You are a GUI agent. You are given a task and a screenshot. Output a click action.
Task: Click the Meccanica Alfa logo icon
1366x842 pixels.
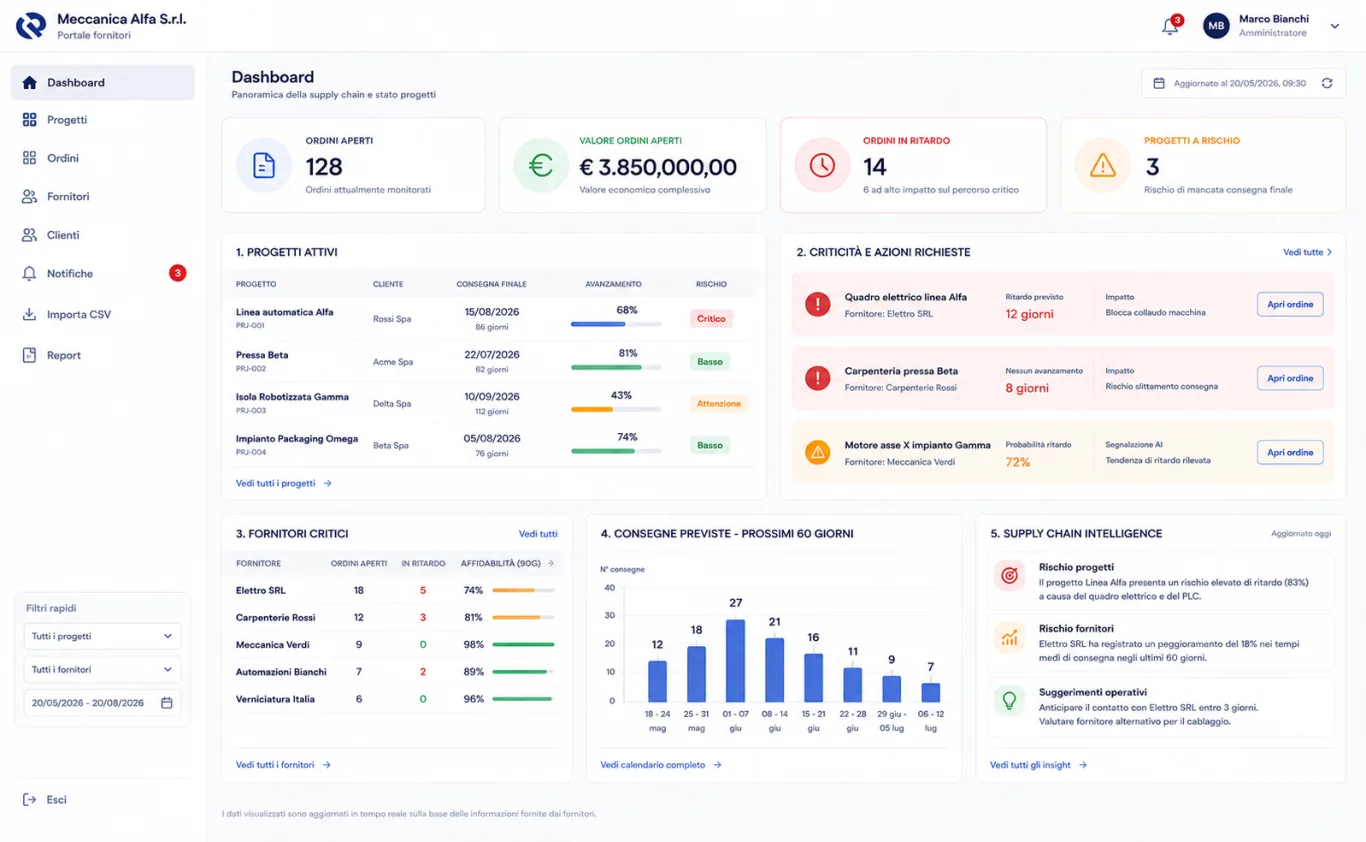coord(30,26)
